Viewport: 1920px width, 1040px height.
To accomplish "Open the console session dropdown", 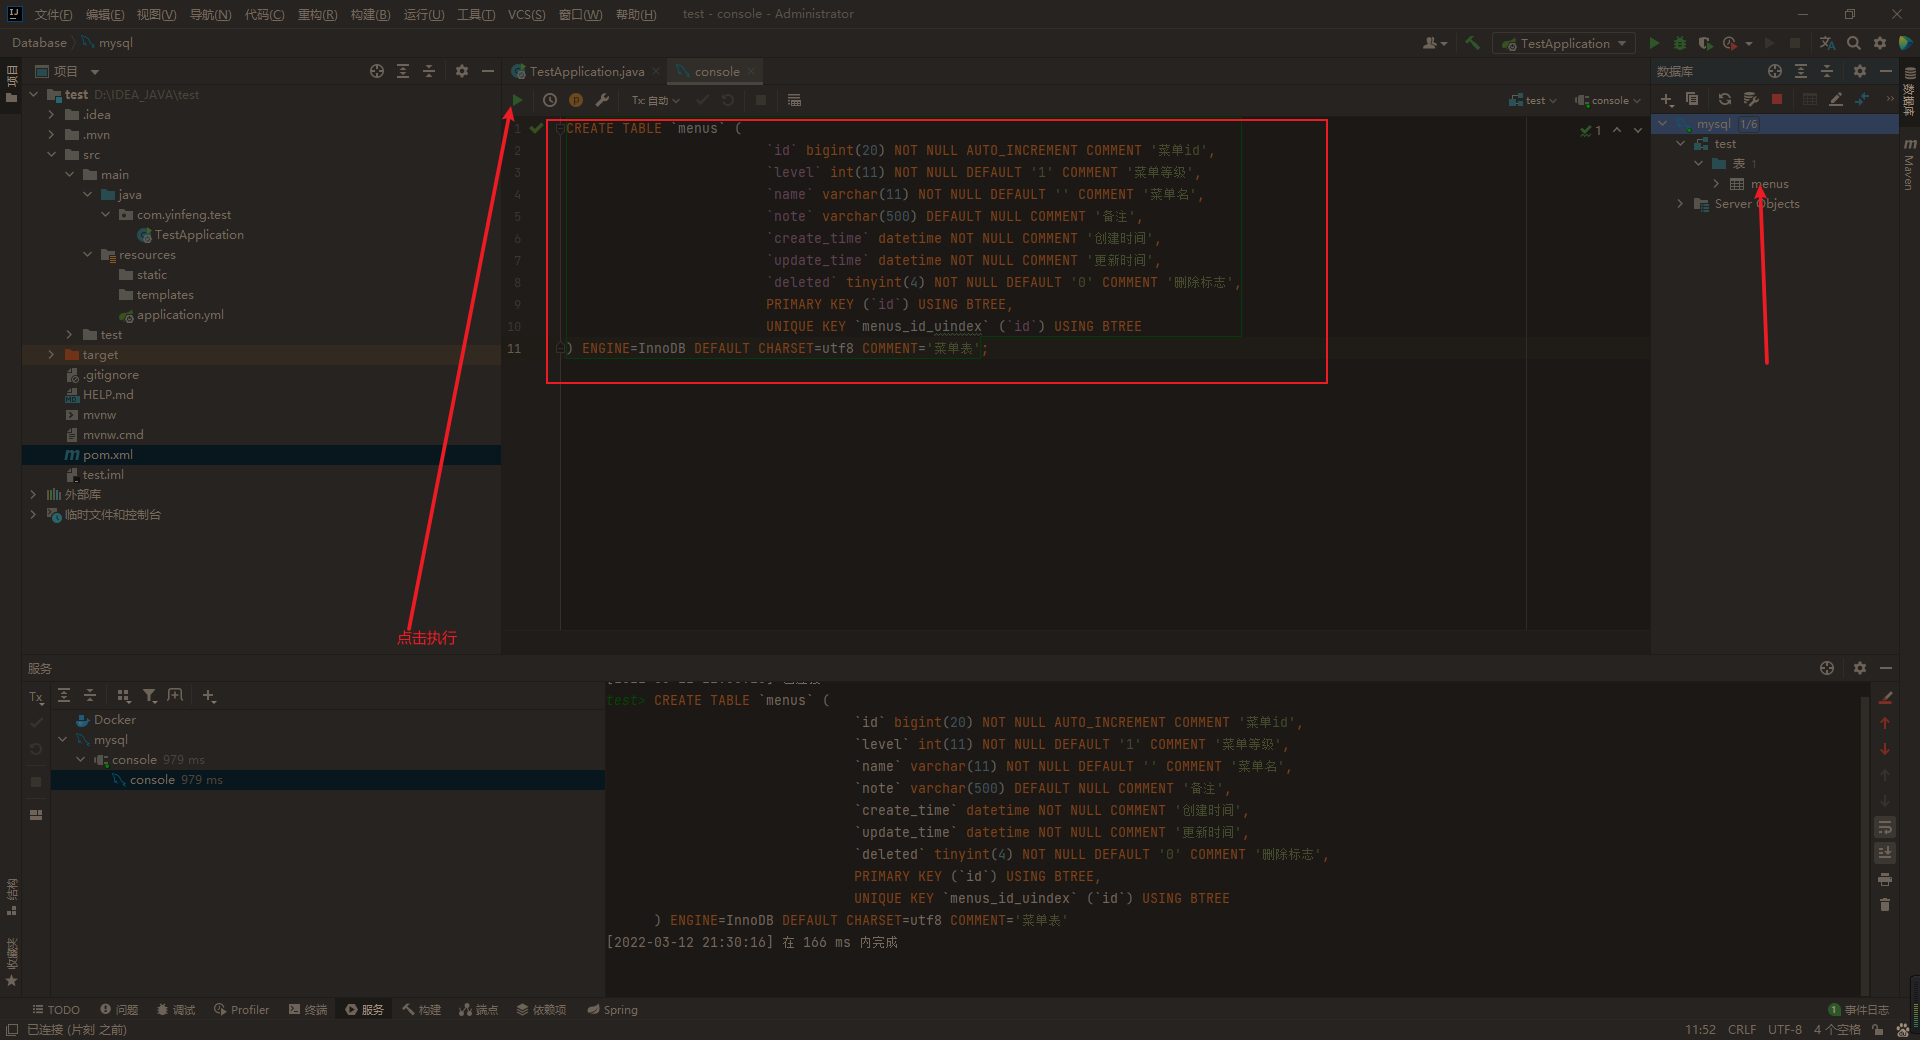I will click(x=1608, y=100).
